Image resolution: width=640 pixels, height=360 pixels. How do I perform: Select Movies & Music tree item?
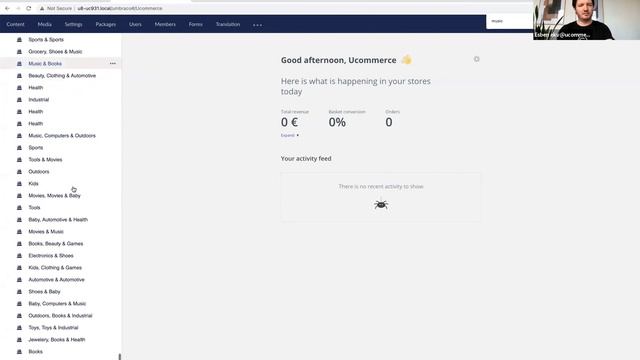click(46, 231)
